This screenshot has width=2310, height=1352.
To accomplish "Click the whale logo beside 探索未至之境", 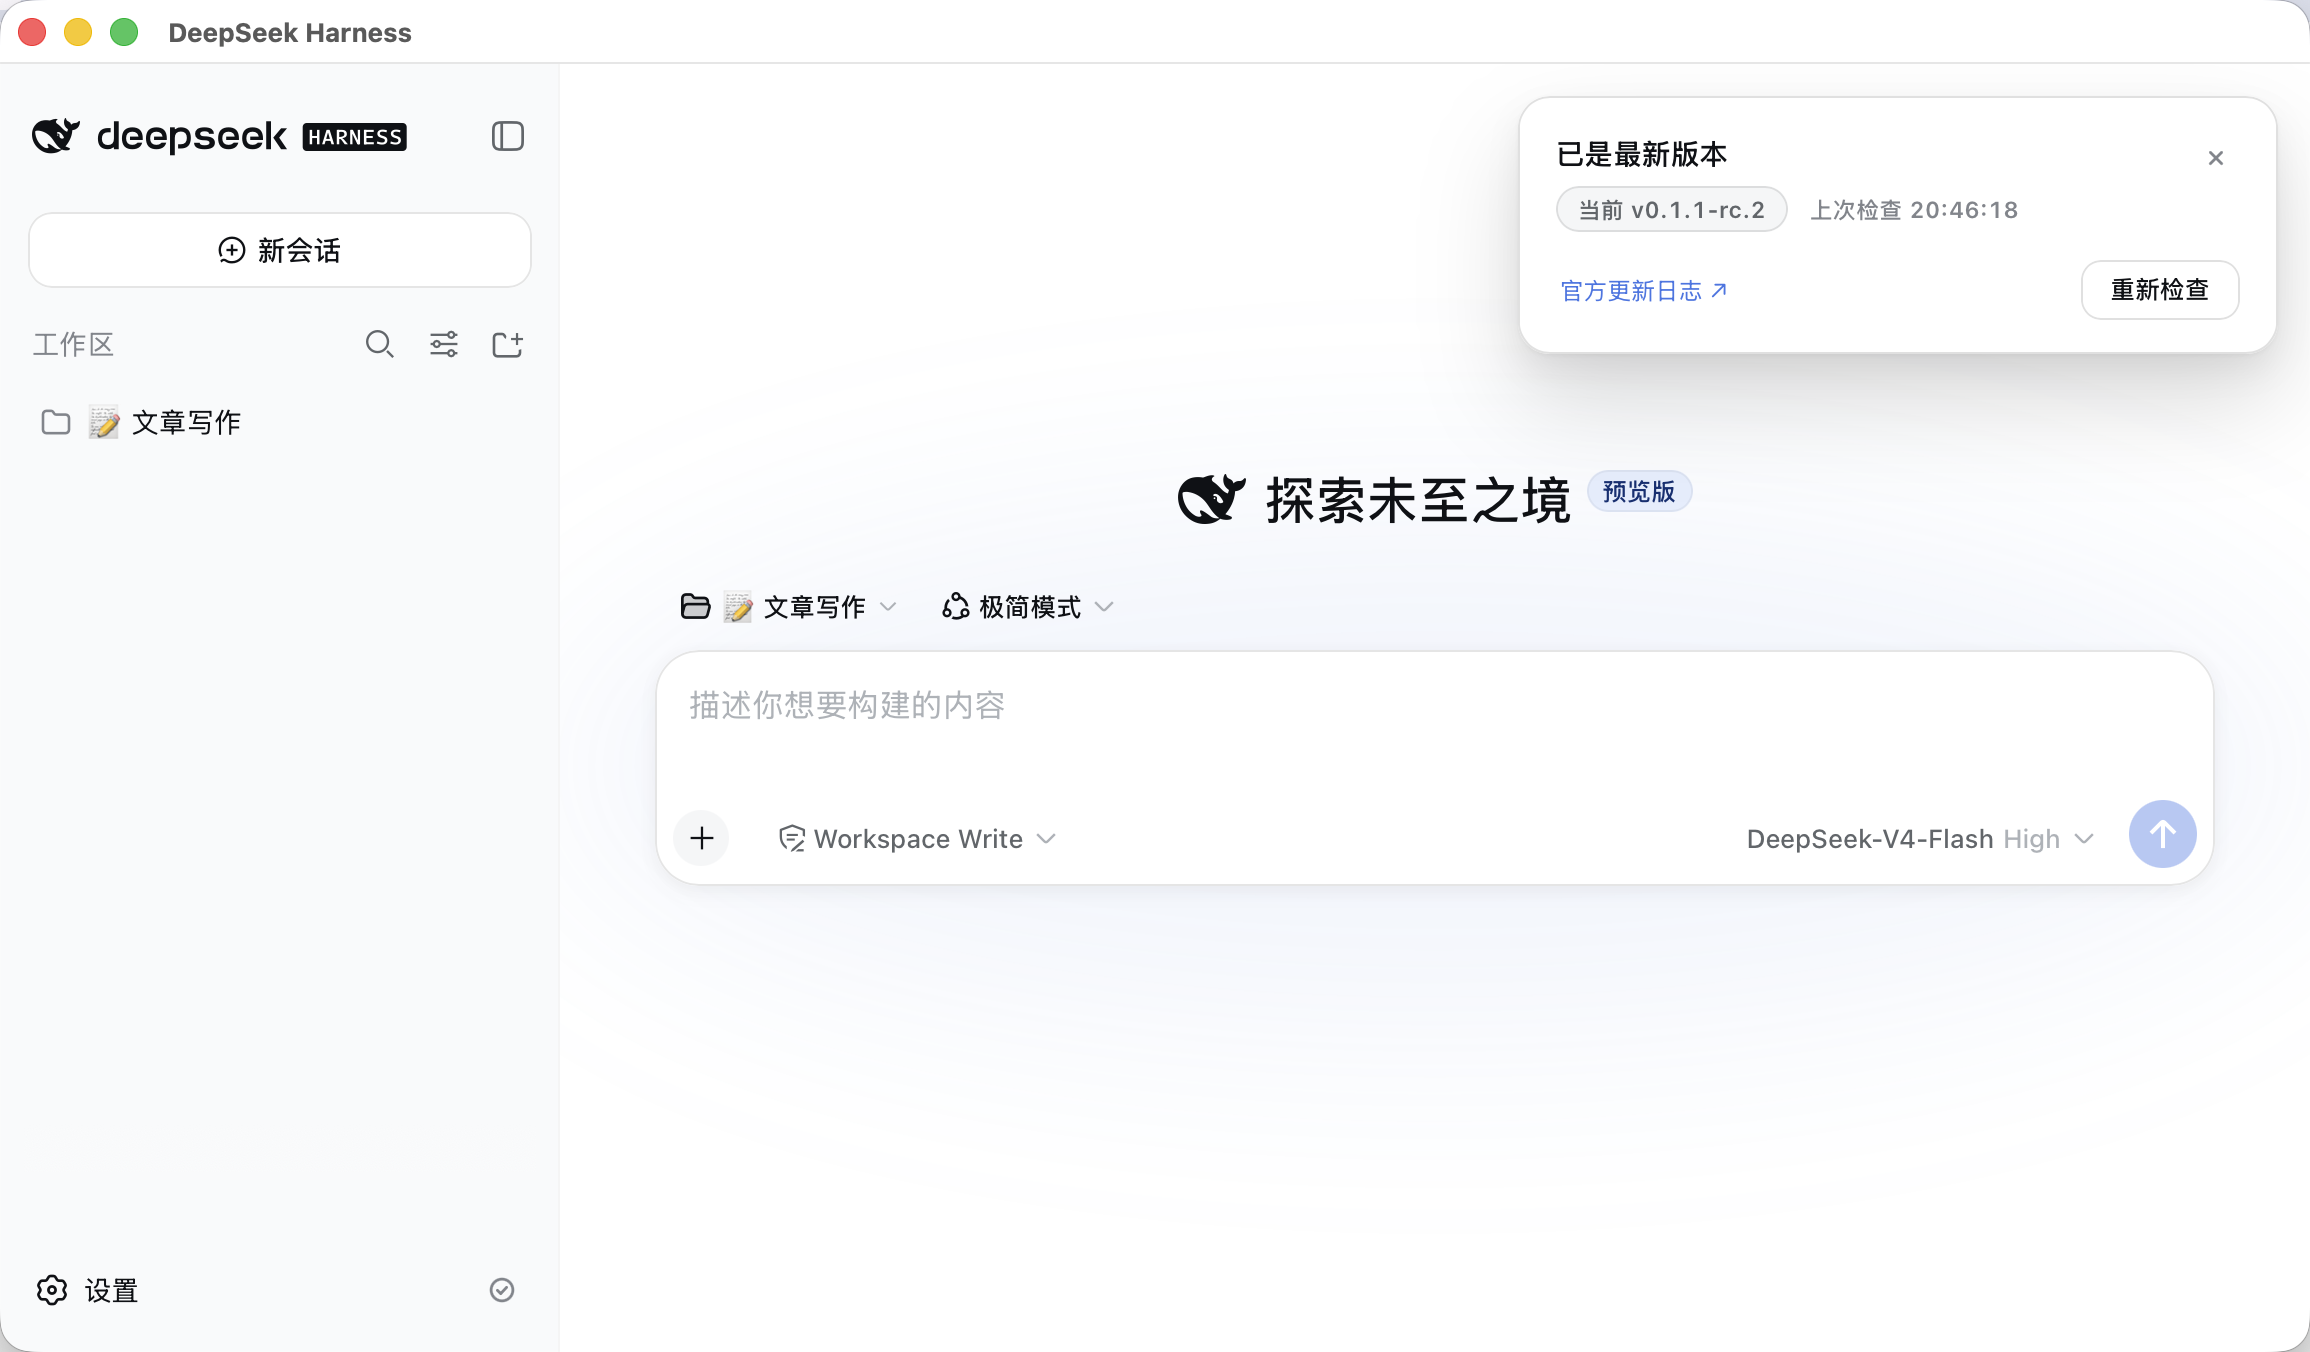I will tap(1211, 499).
